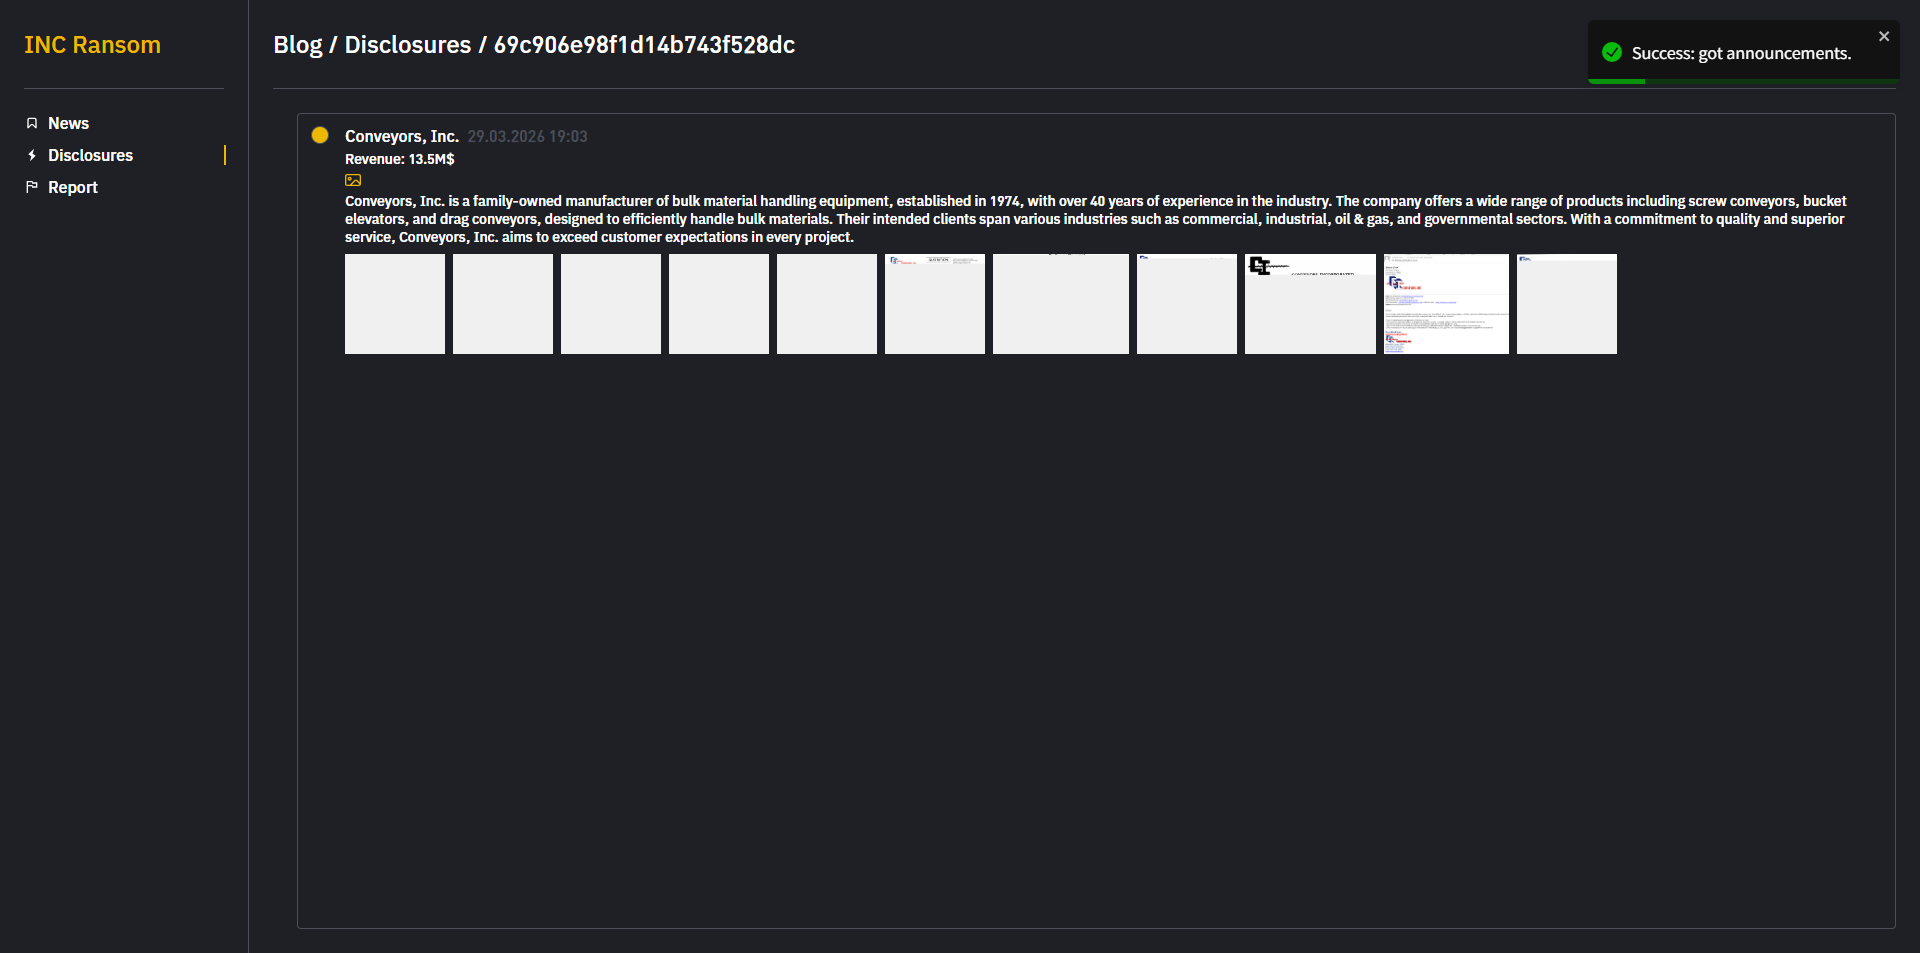
Task: Click the flag icon beside Report
Action: tap(32, 187)
